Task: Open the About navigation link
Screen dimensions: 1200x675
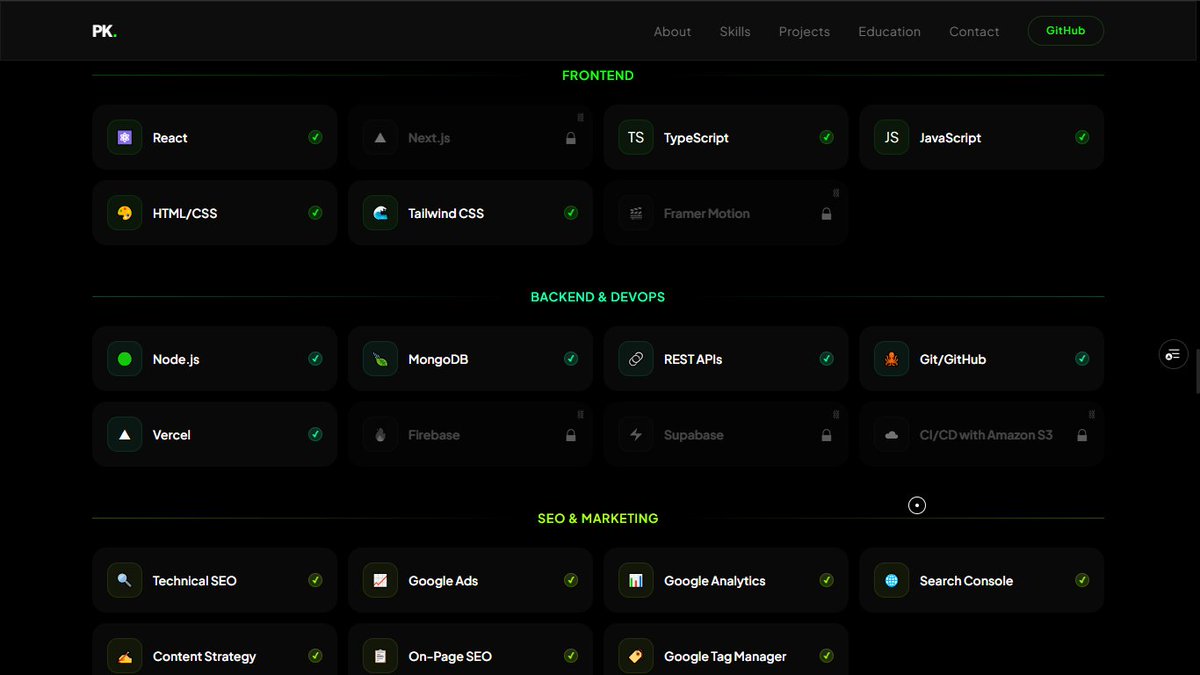Action: 672,31
